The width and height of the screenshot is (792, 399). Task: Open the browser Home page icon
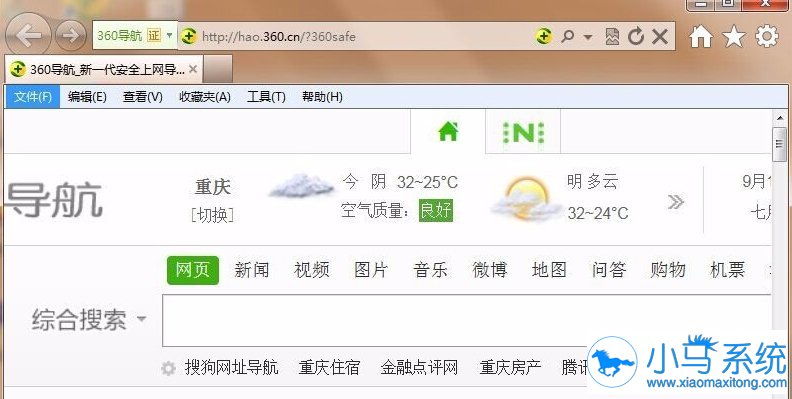(701, 36)
